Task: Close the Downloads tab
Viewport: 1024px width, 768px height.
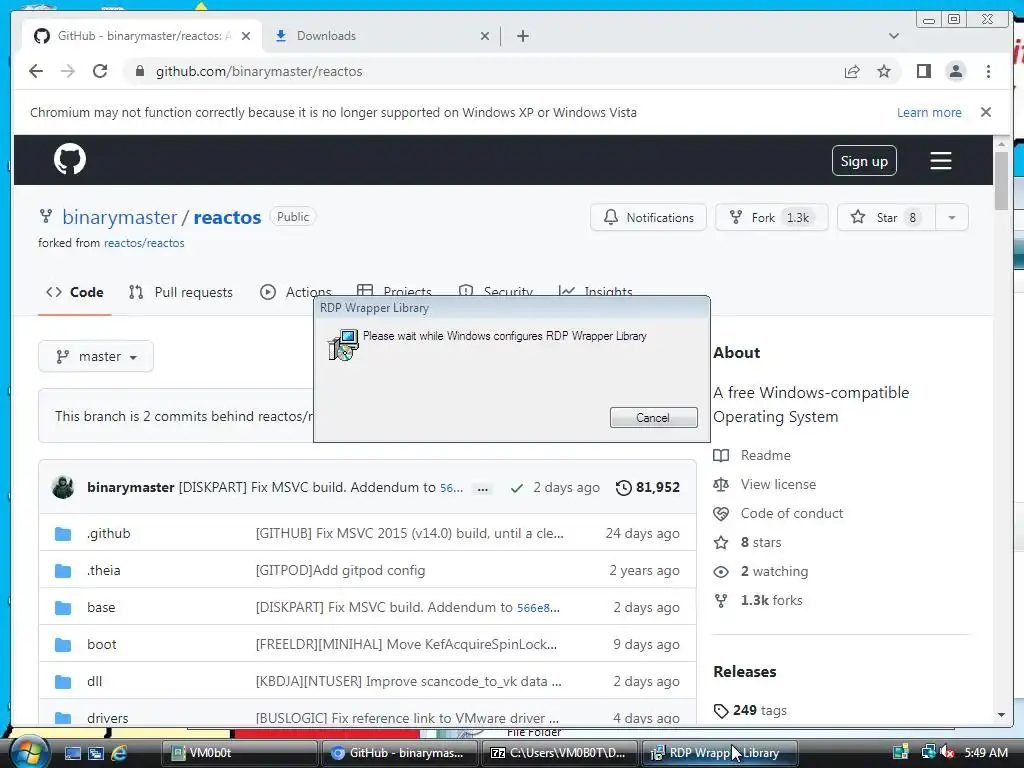Action: [x=485, y=36]
